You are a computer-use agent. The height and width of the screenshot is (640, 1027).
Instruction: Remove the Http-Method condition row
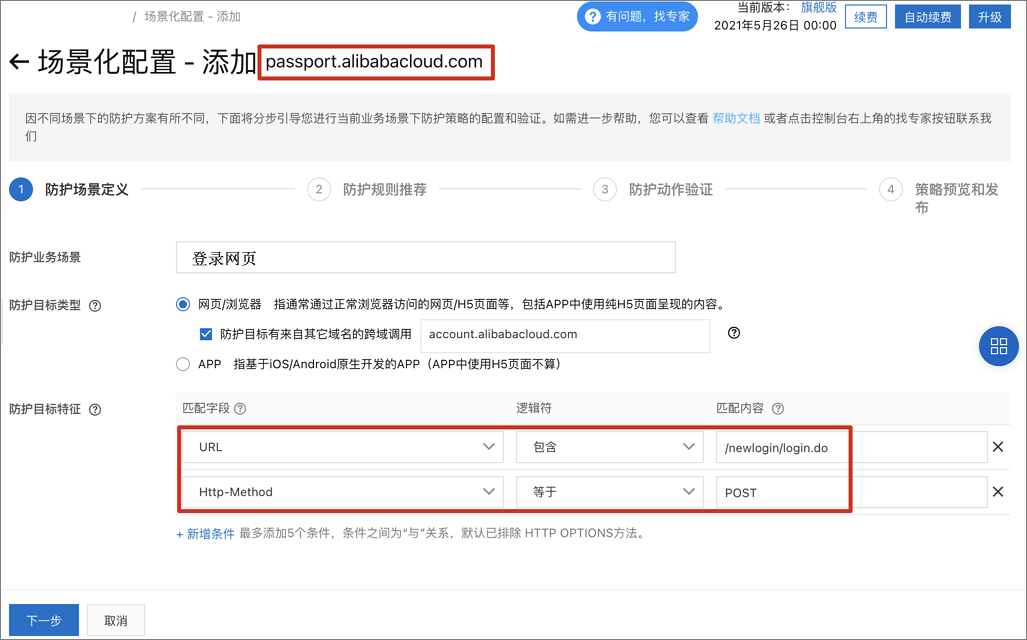[x=998, y=491]
